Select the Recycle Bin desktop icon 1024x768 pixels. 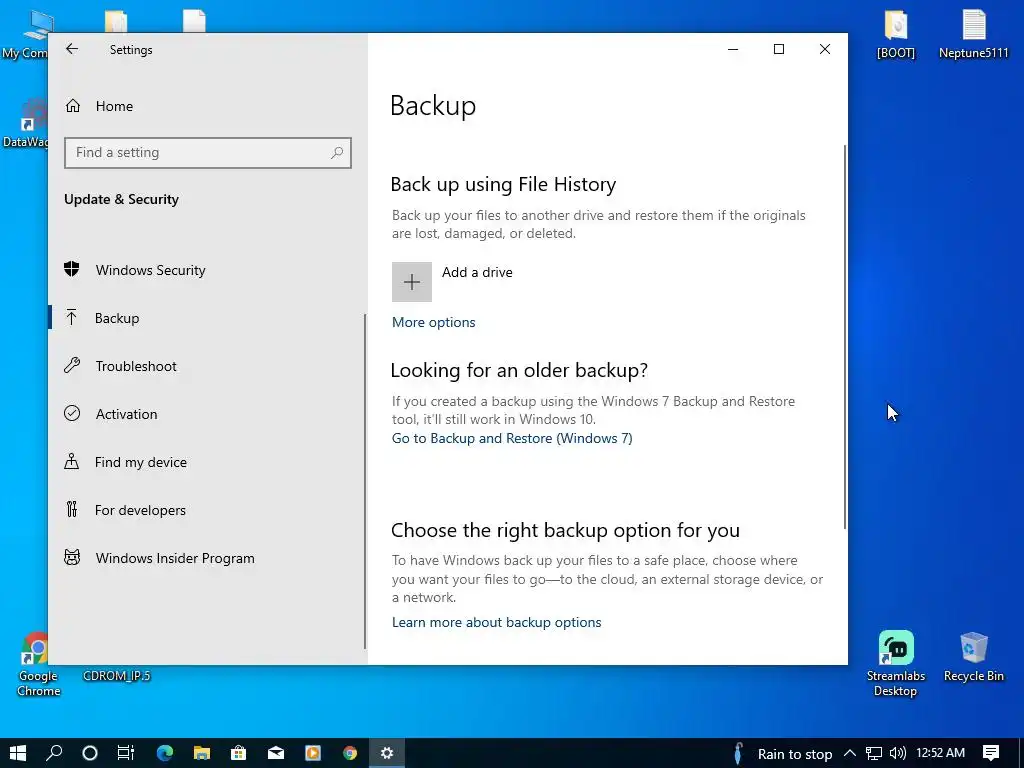click(974, 657)
